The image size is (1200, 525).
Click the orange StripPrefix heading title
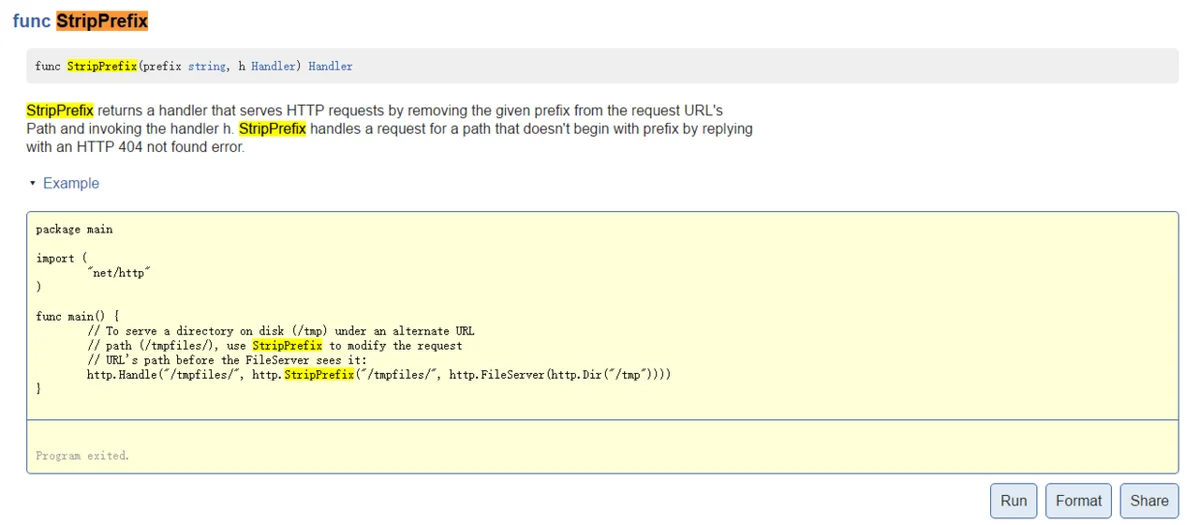pyautogui.click(x=102, y=21)
